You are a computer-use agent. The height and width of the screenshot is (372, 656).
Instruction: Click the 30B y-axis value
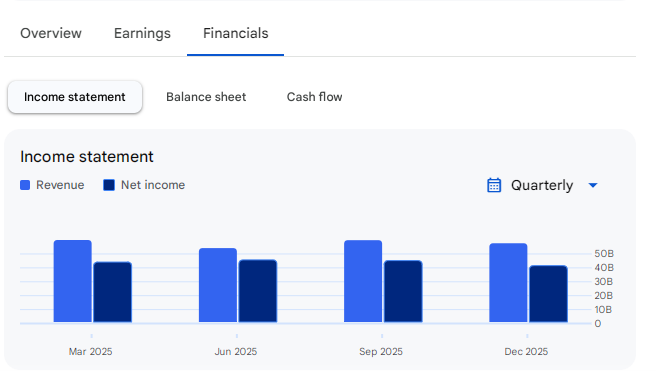[604, 282]
